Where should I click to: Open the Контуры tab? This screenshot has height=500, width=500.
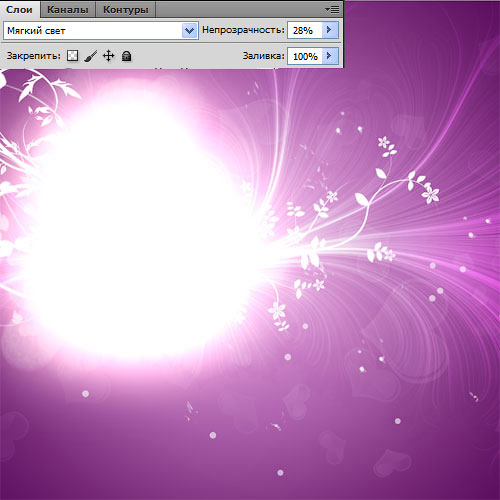[126, 9]
